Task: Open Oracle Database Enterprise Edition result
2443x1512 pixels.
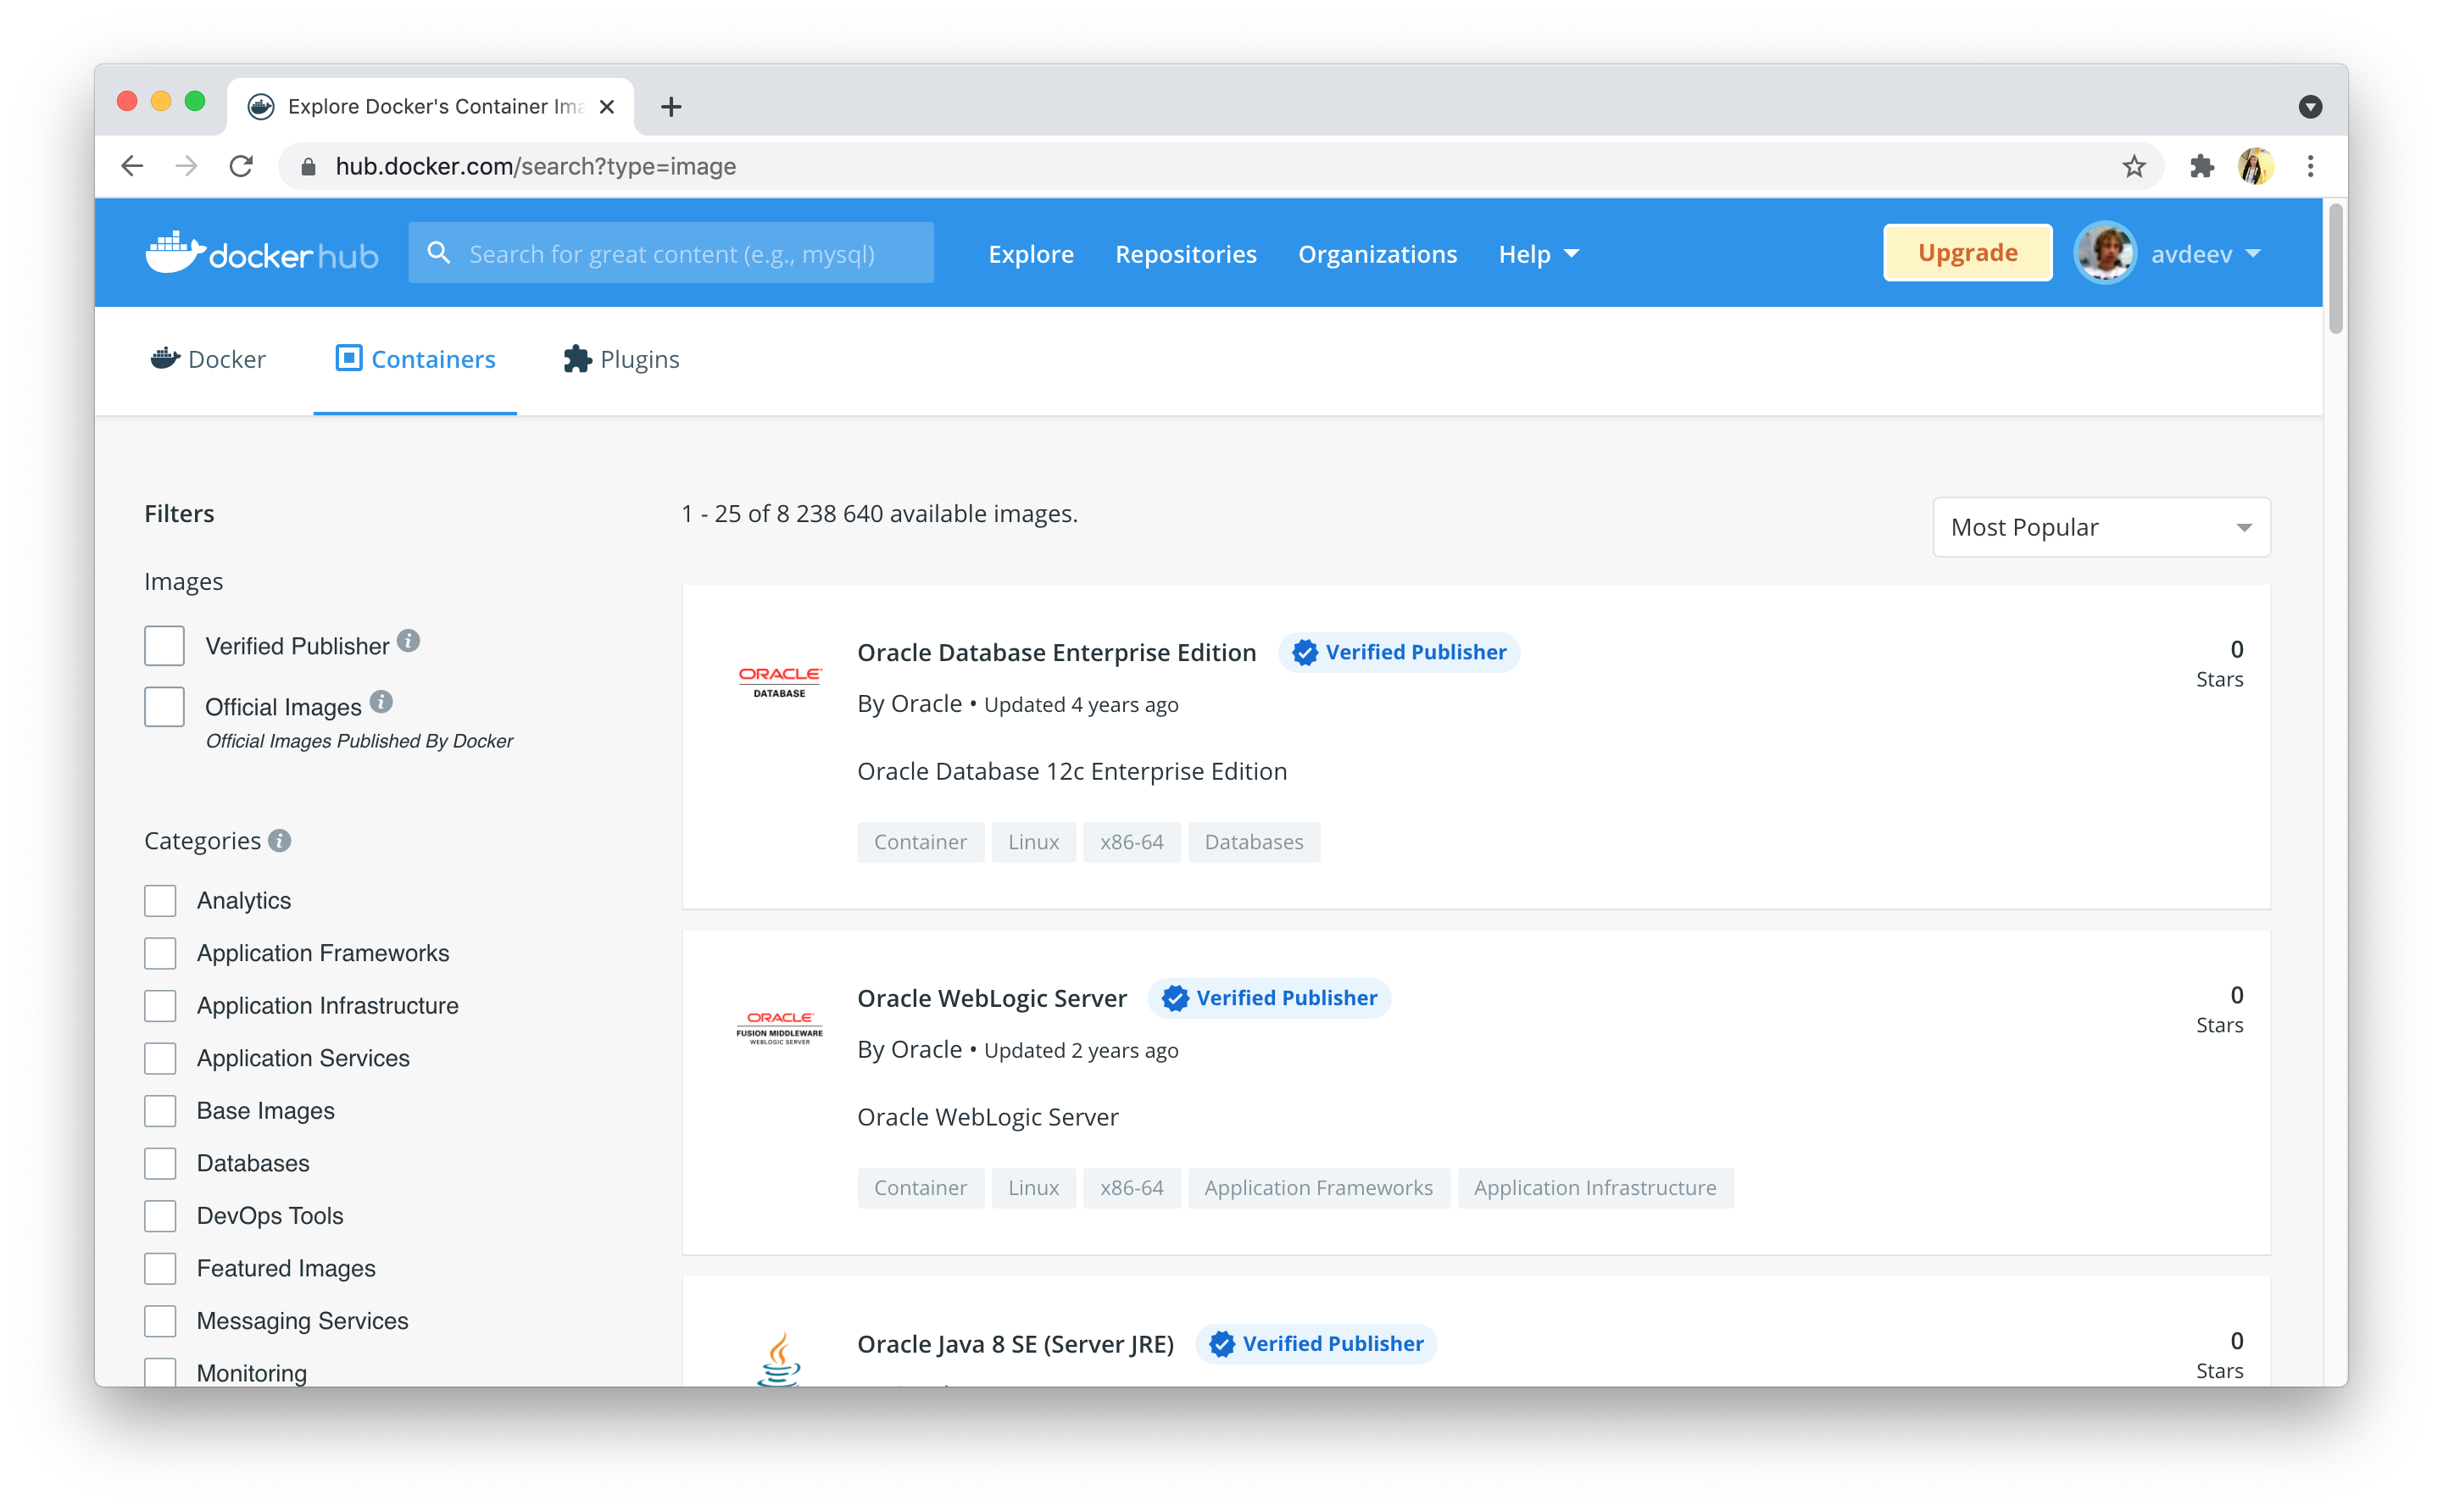Action: (1056, 652)
